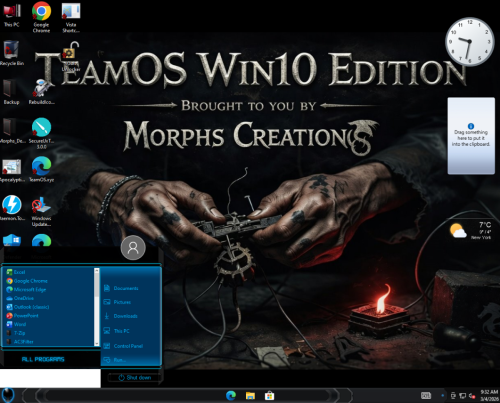
Task: Click the network icon in the system tray
Action: [x=462, y=396]
